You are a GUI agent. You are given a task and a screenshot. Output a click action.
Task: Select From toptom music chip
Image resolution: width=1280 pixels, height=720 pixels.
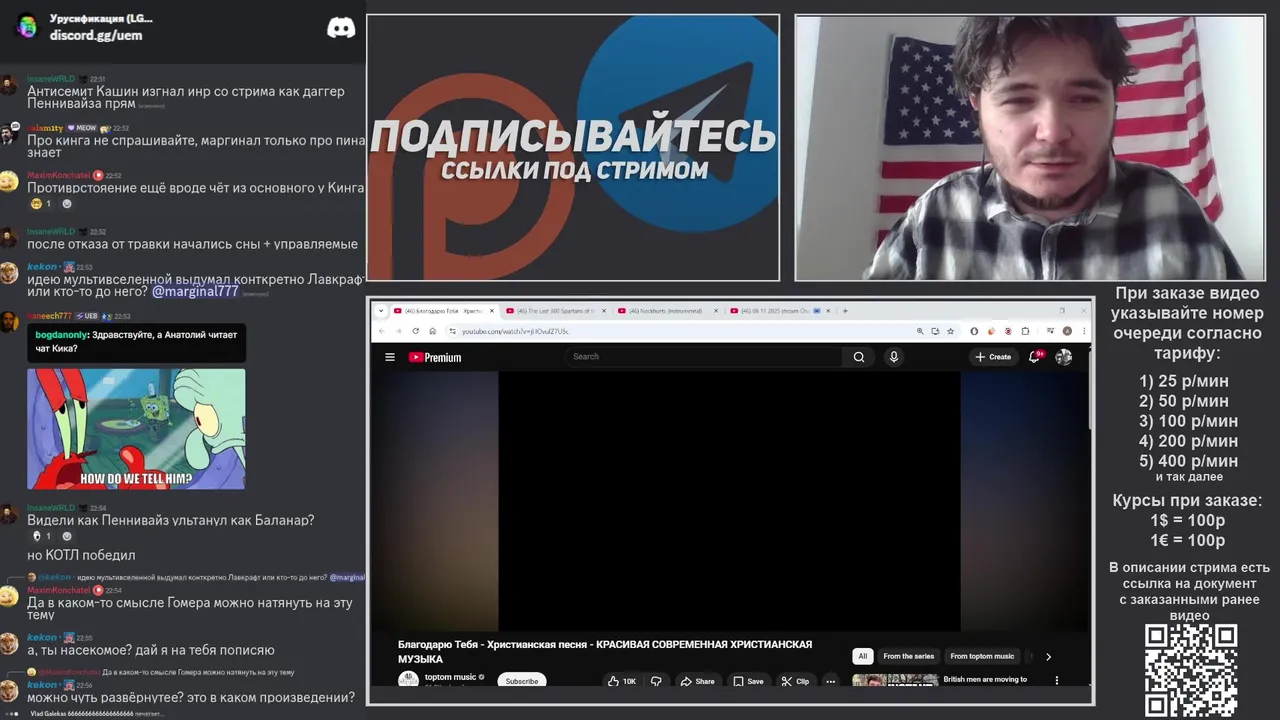tap(982, 657)
